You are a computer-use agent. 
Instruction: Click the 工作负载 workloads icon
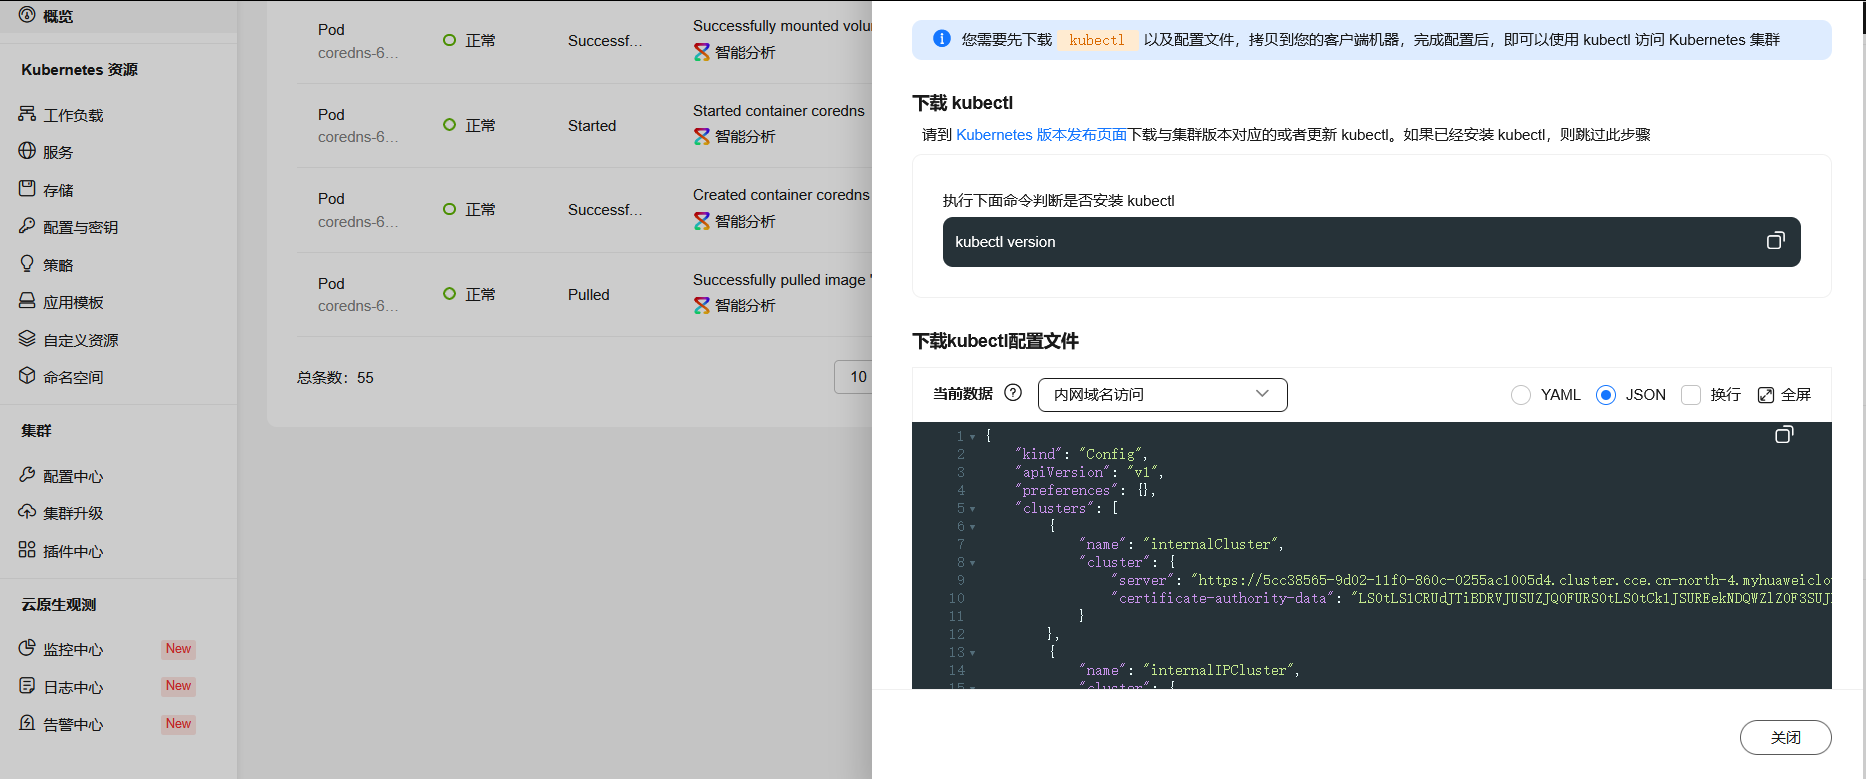27,114
